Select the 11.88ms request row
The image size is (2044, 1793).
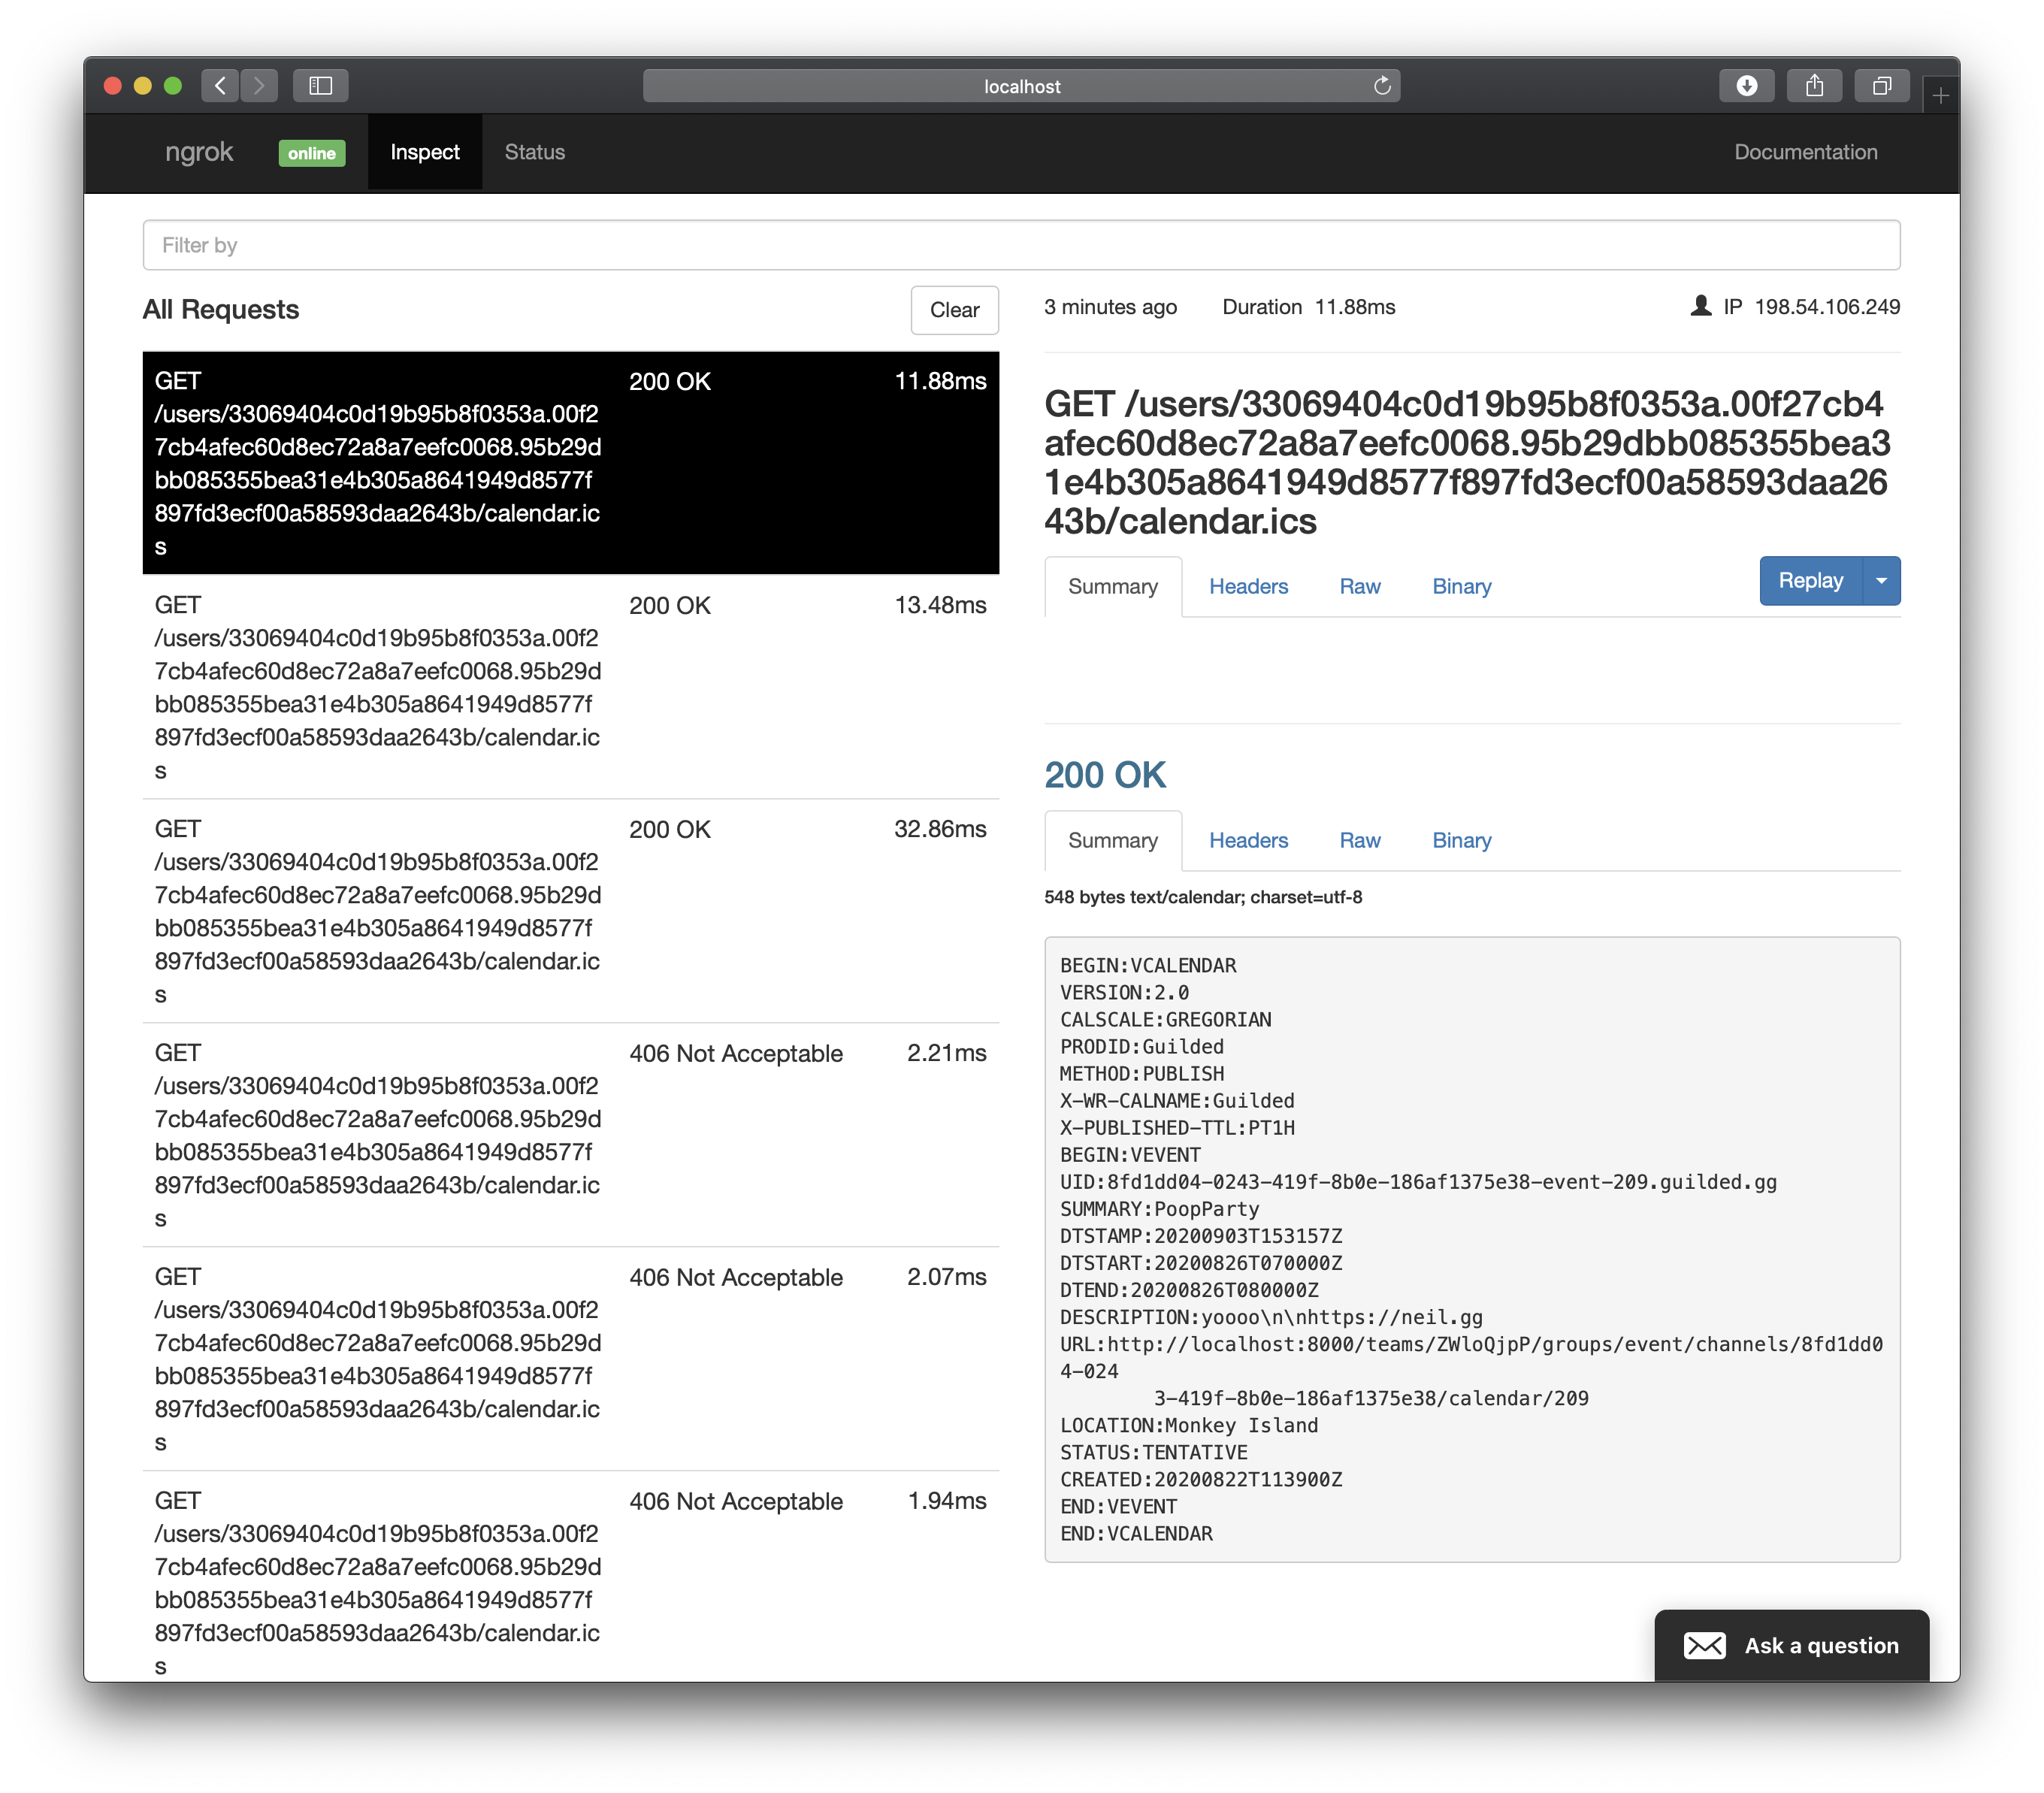pyautogui.click(x=570, y=463)
